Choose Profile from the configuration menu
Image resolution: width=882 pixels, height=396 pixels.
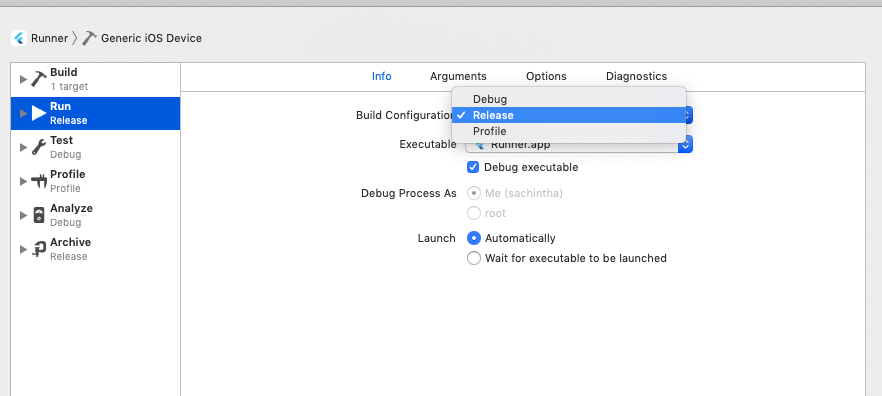tap(569, 131)
